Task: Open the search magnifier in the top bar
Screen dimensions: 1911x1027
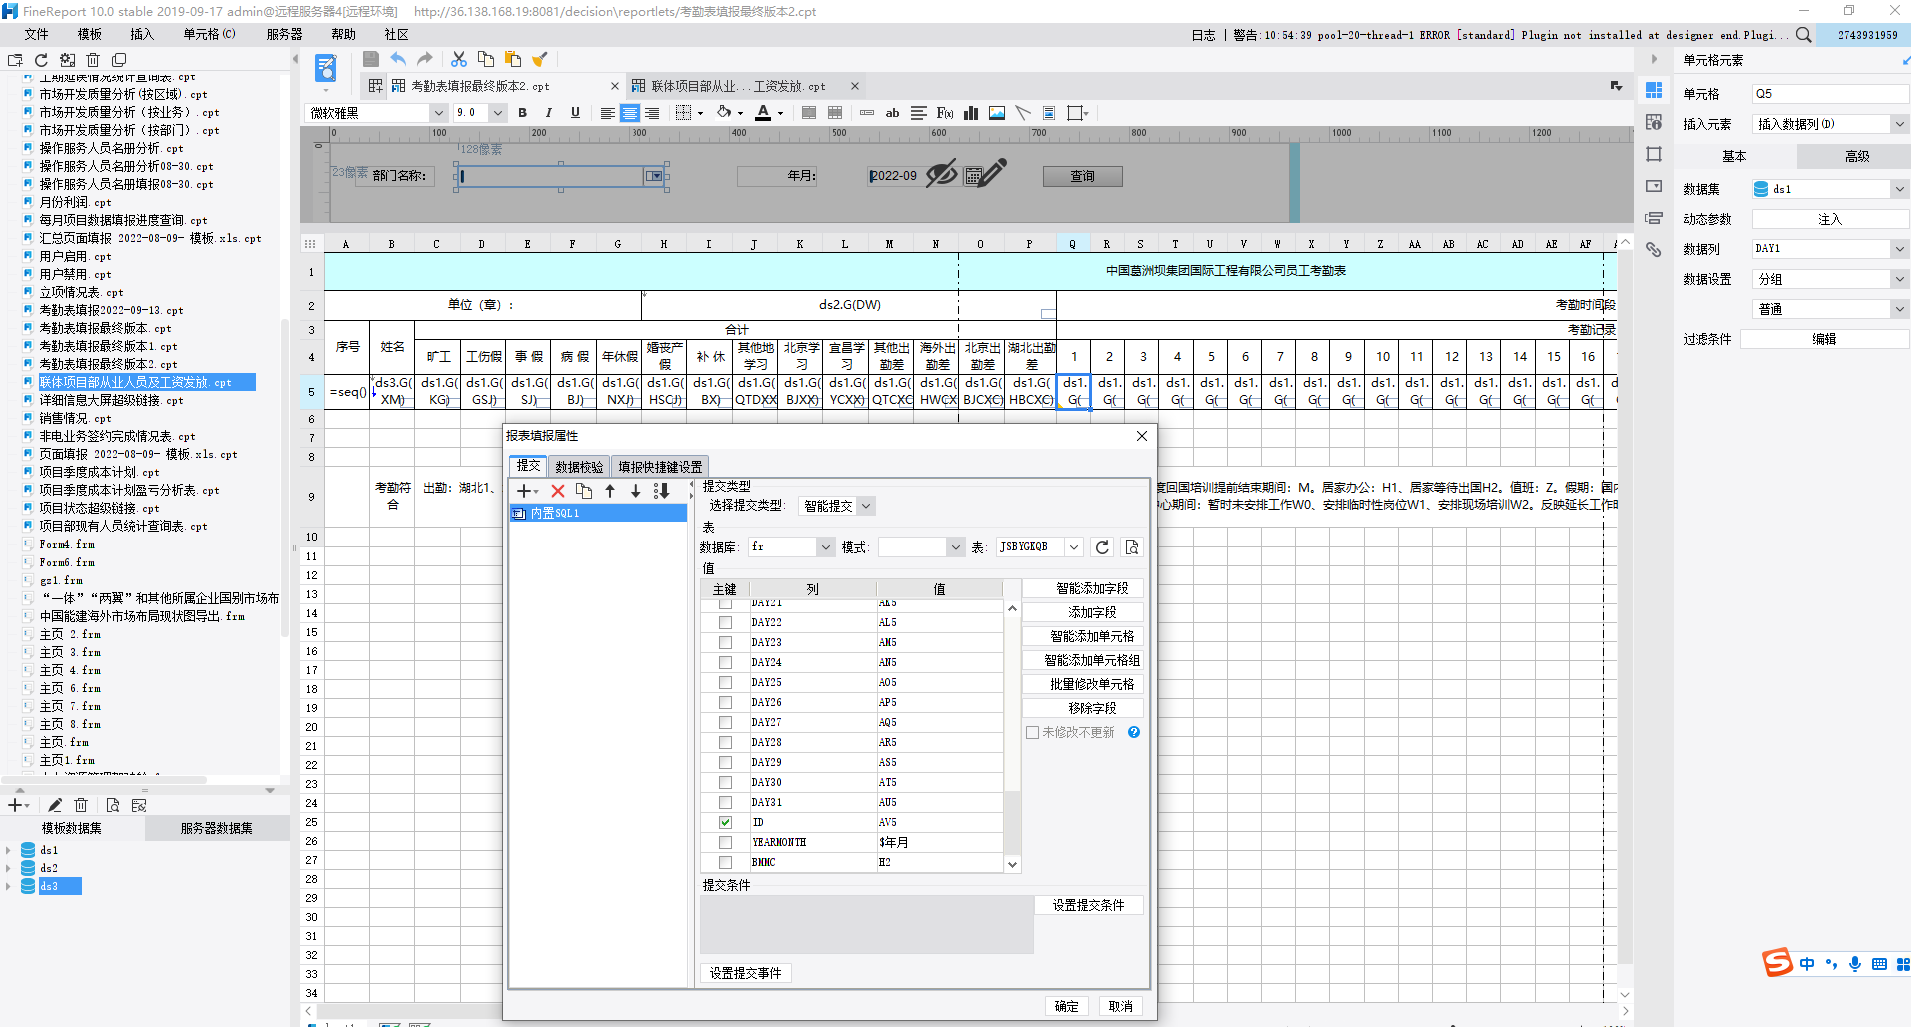Action: (1803, 35)
